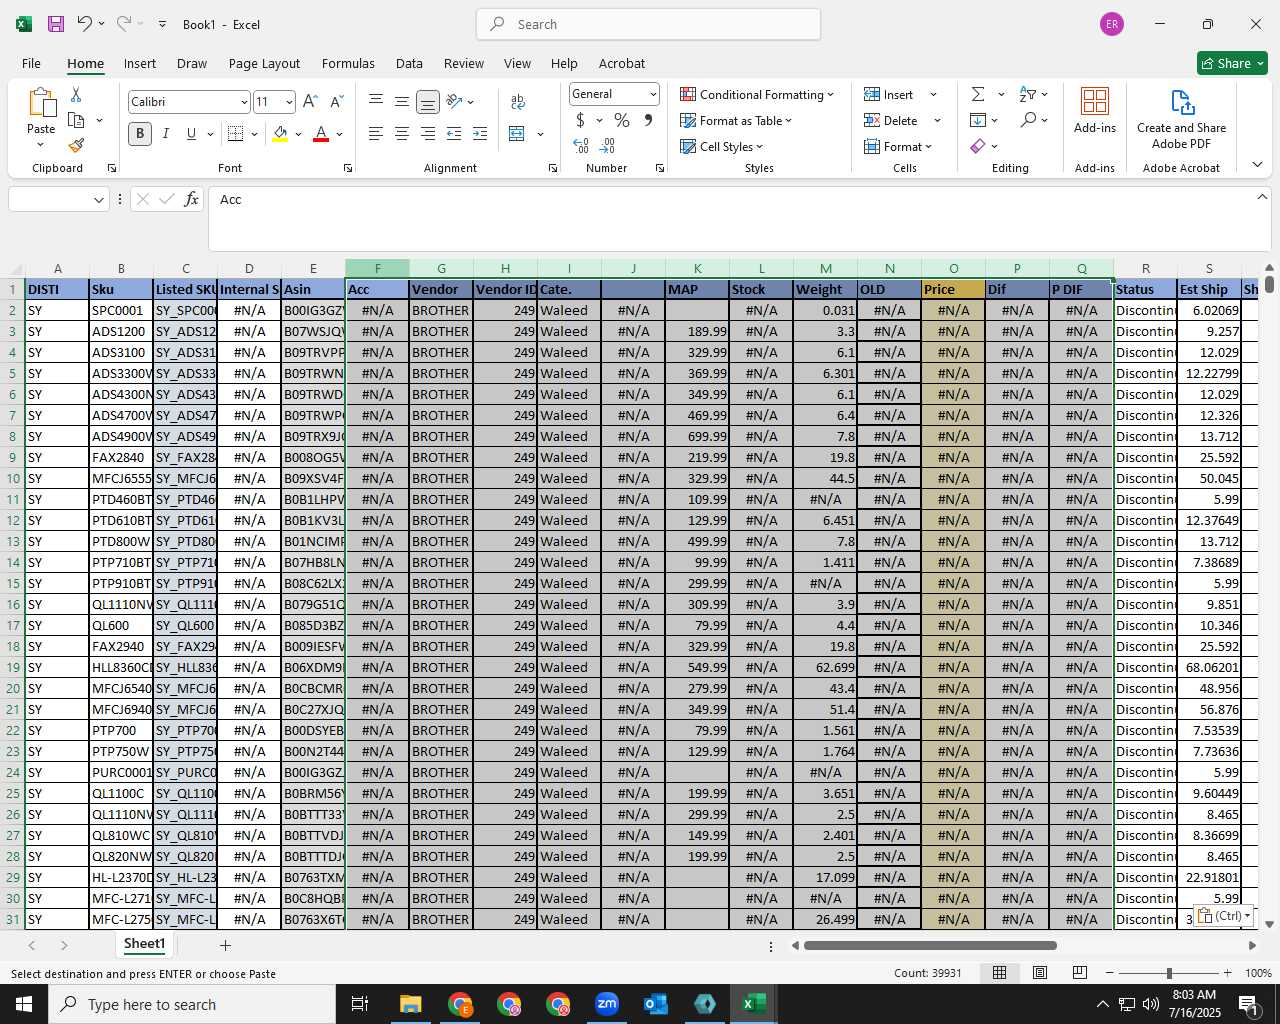1280x1024 pixels.
Task: Click the zoom in plus button
Action: click(1227, 973)
